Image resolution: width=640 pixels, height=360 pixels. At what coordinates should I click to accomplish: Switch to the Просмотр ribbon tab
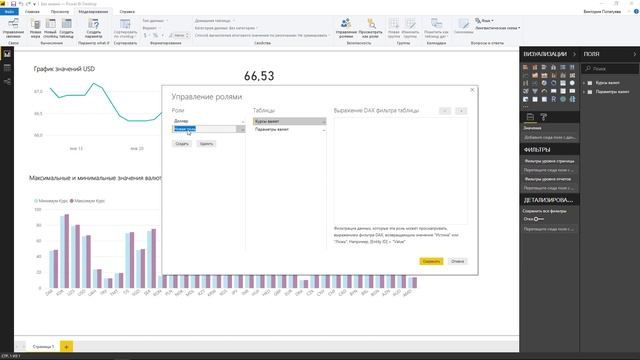pos(60,11)
